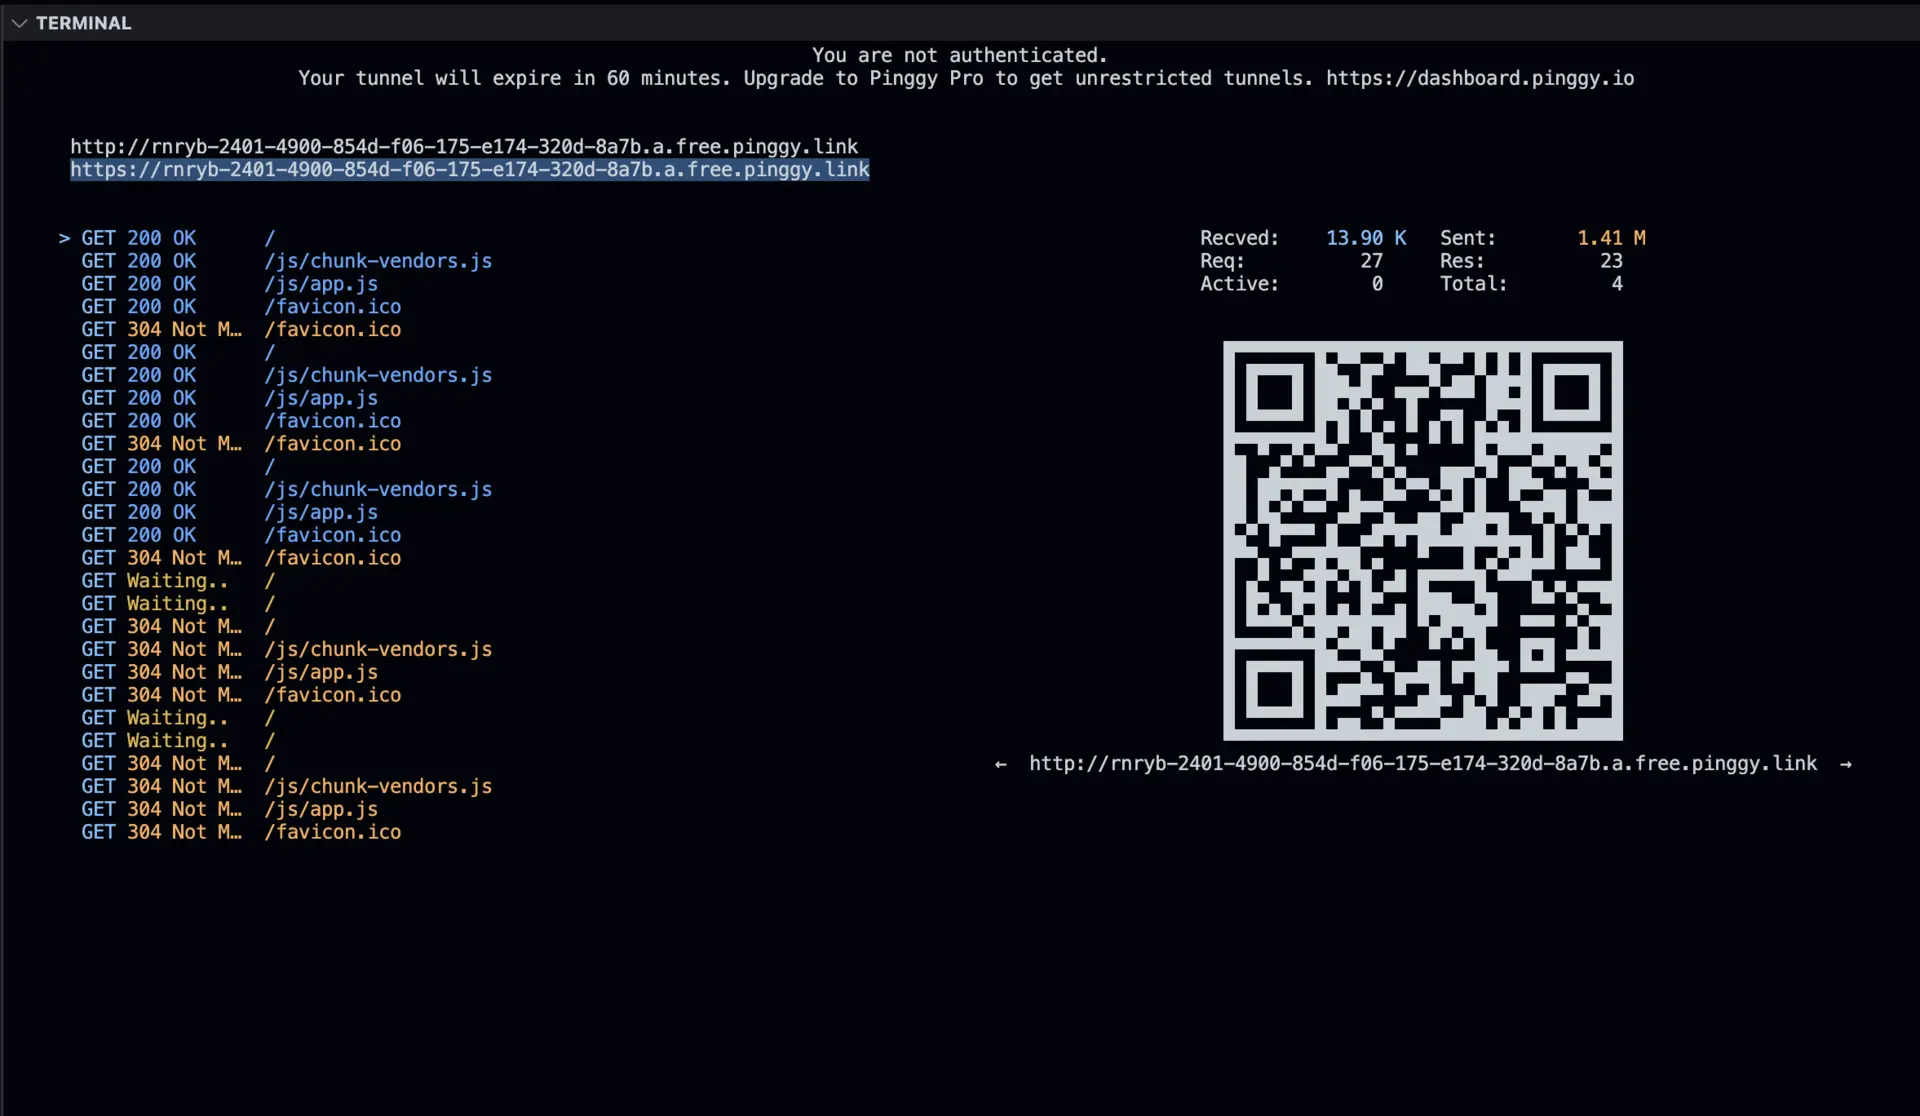Click the right arrow beside the QR URL
Screen dimensions: 1920x1116
[1846, 764]
